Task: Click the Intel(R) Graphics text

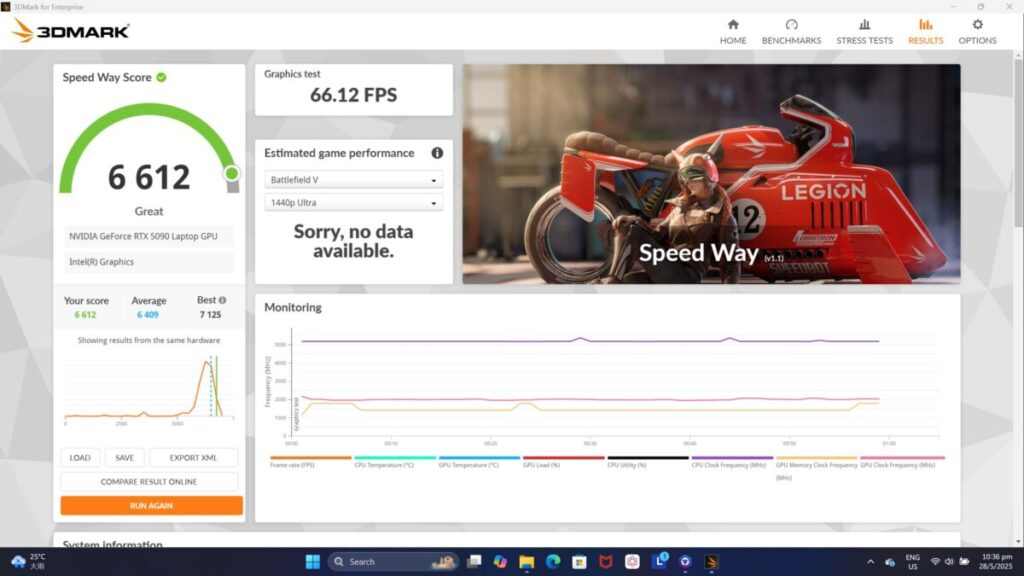Action: pos(101,262)
